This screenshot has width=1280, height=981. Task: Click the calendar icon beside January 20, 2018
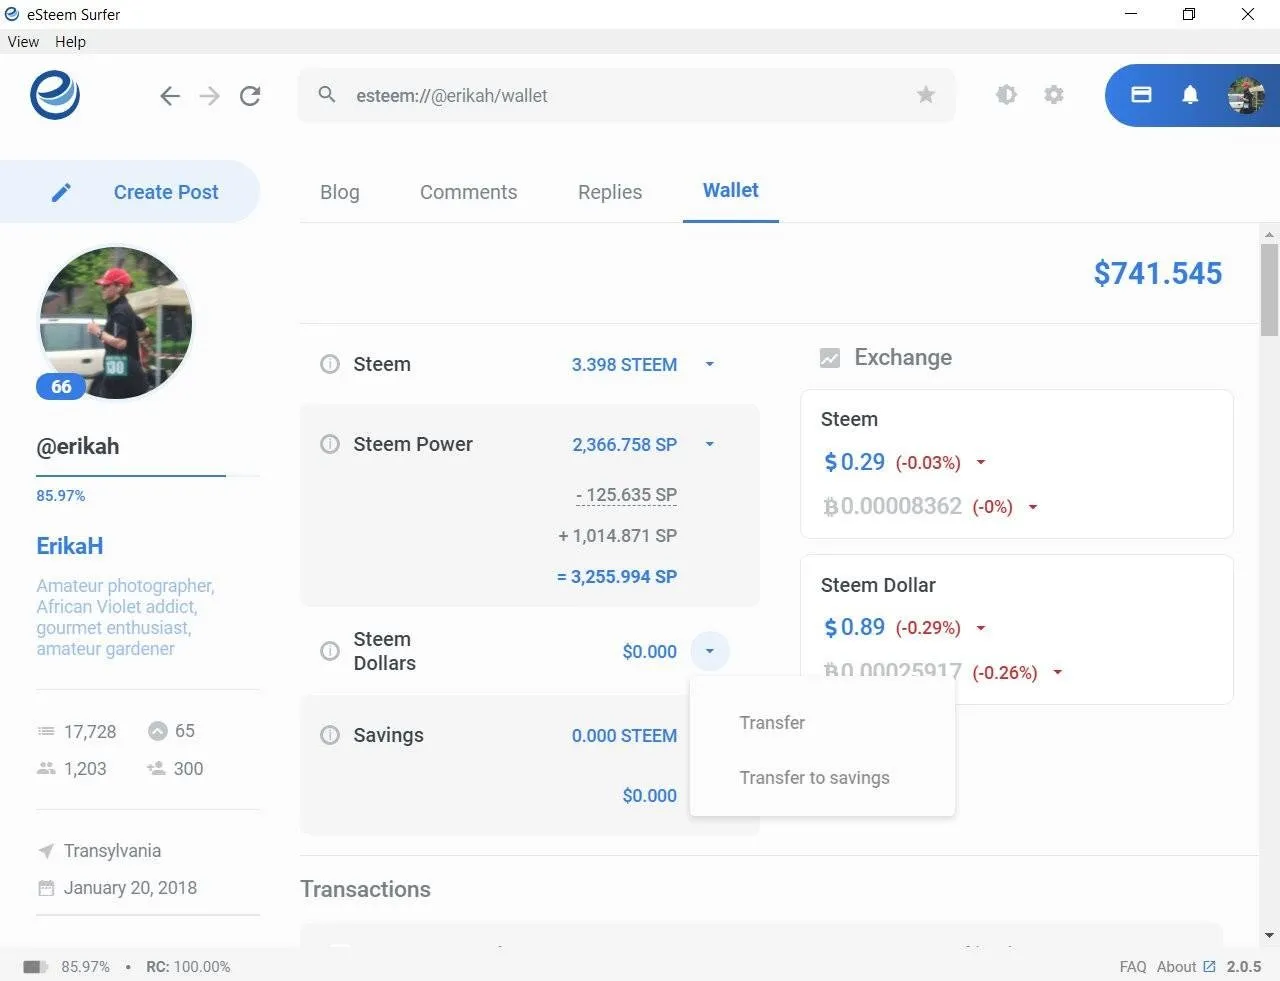click(46, 888)
